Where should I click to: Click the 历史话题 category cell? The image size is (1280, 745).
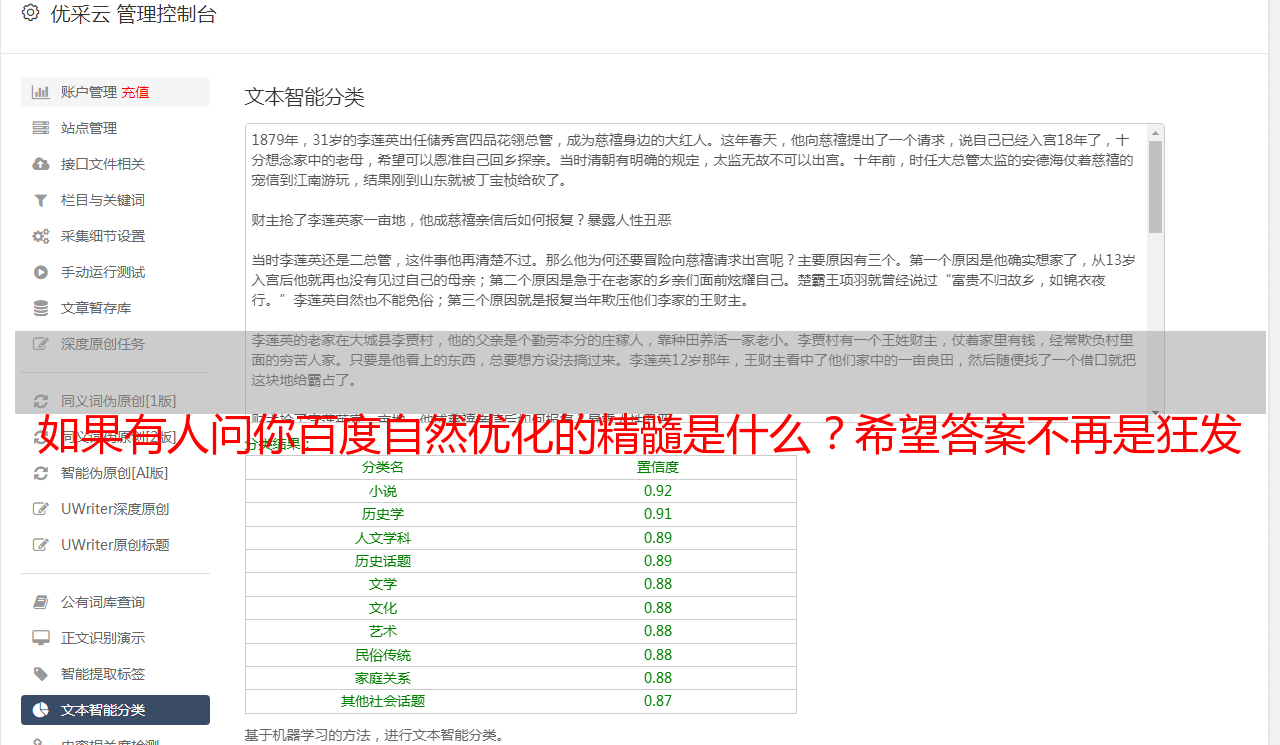(x=383, y=561)
